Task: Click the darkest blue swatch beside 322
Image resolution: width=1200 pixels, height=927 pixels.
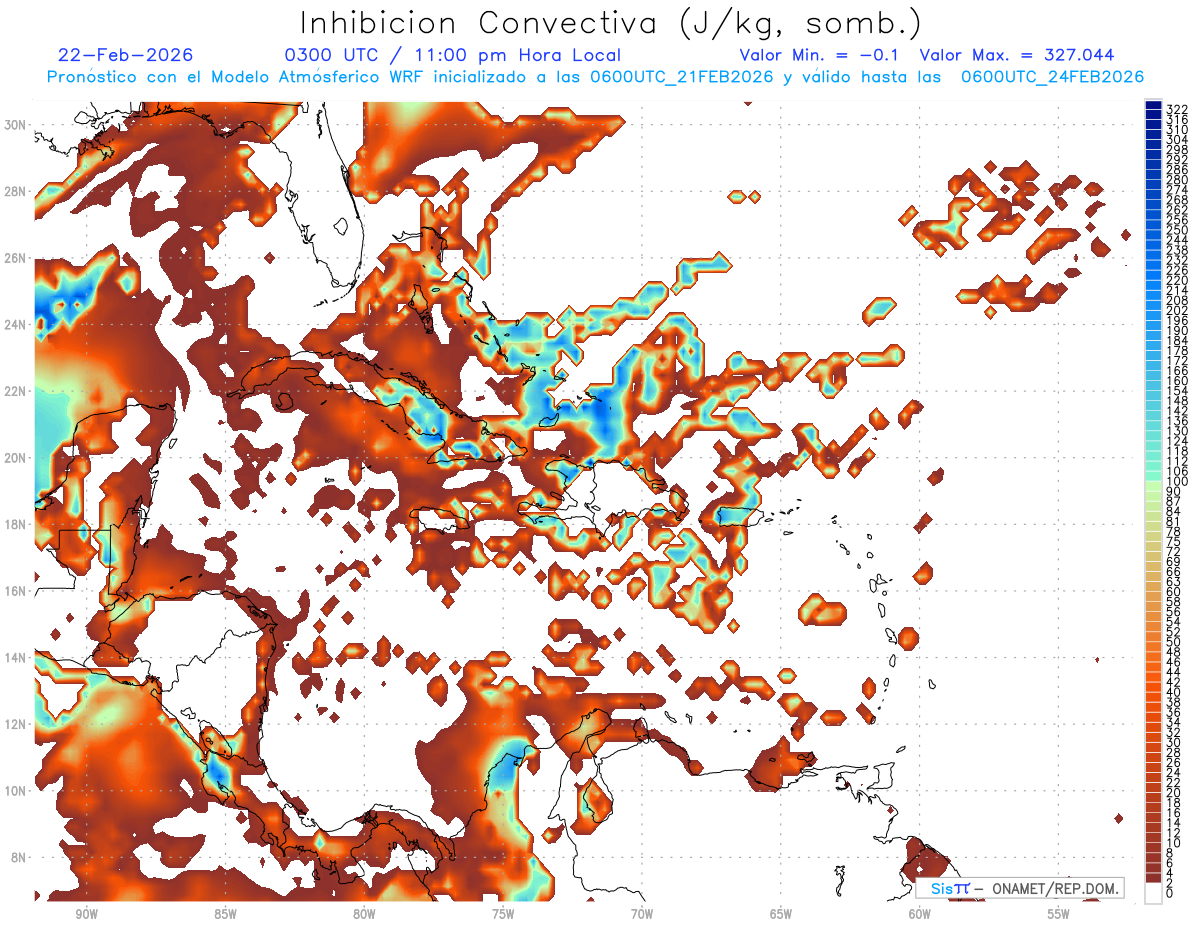Action: coord(1153,105)
